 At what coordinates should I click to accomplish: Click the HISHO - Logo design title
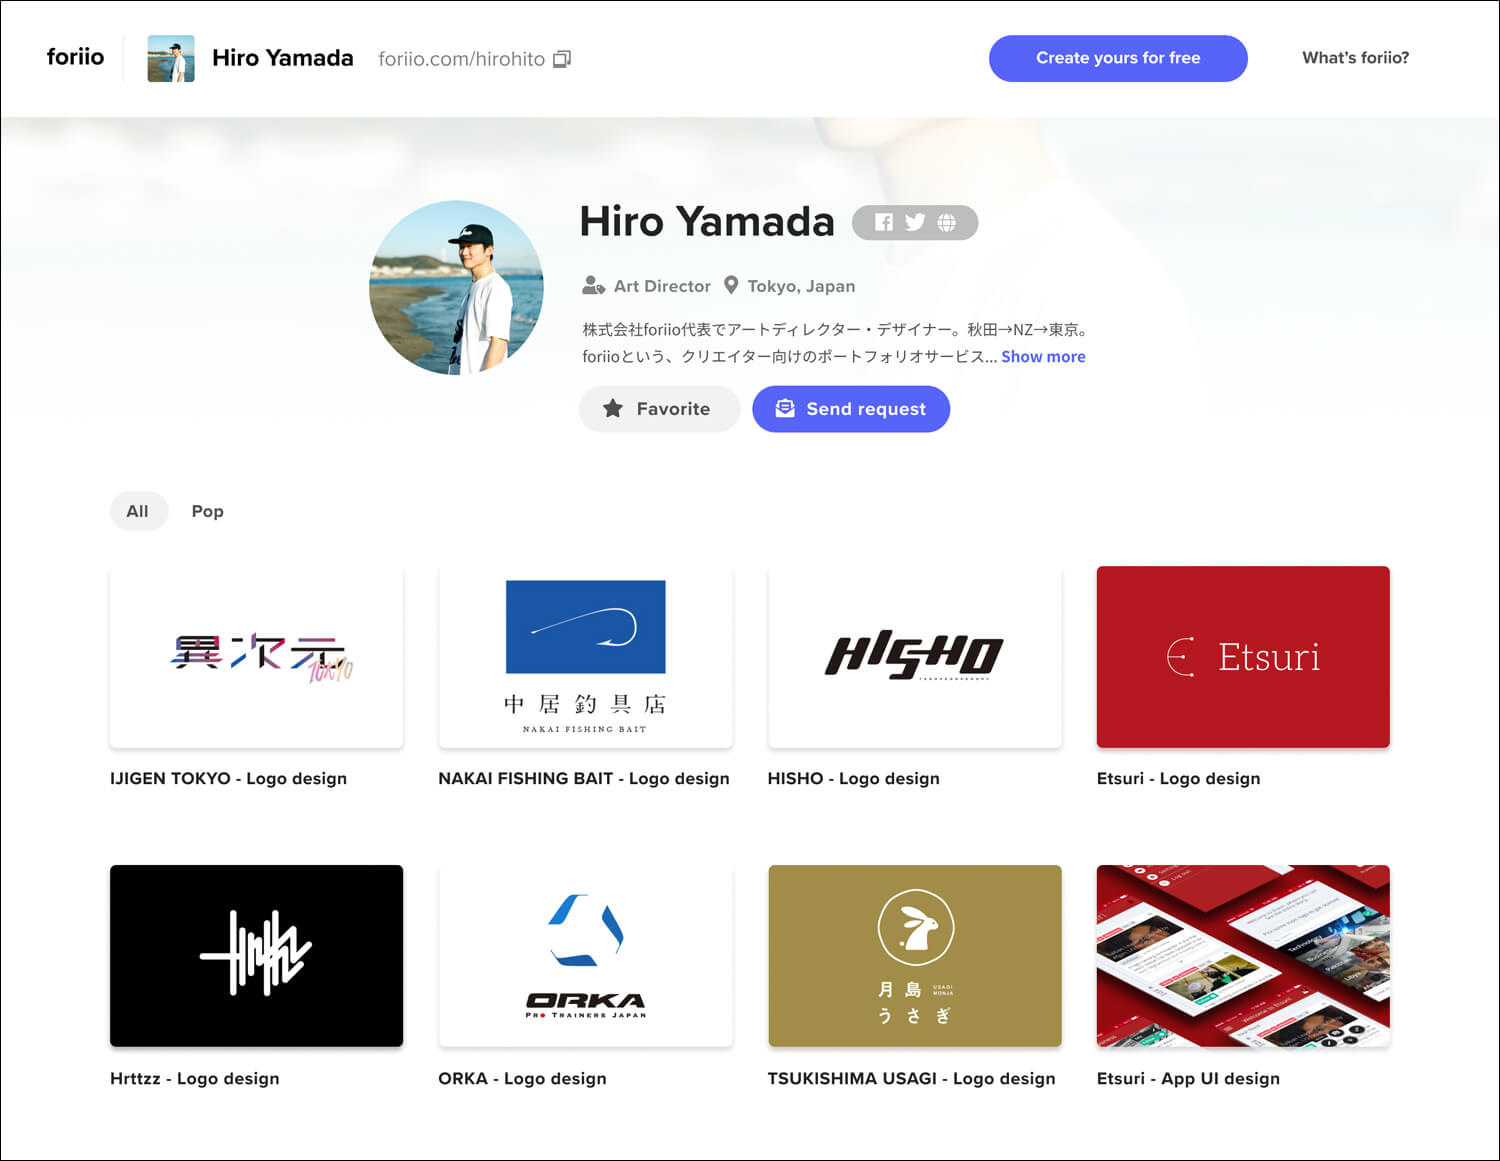click(x=853, y=779)
